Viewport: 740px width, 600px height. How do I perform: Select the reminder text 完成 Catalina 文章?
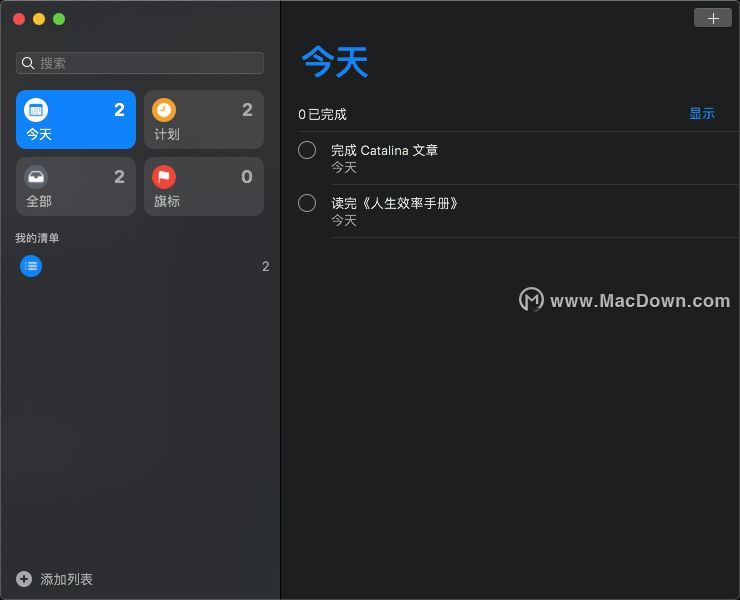pos(384,151)
